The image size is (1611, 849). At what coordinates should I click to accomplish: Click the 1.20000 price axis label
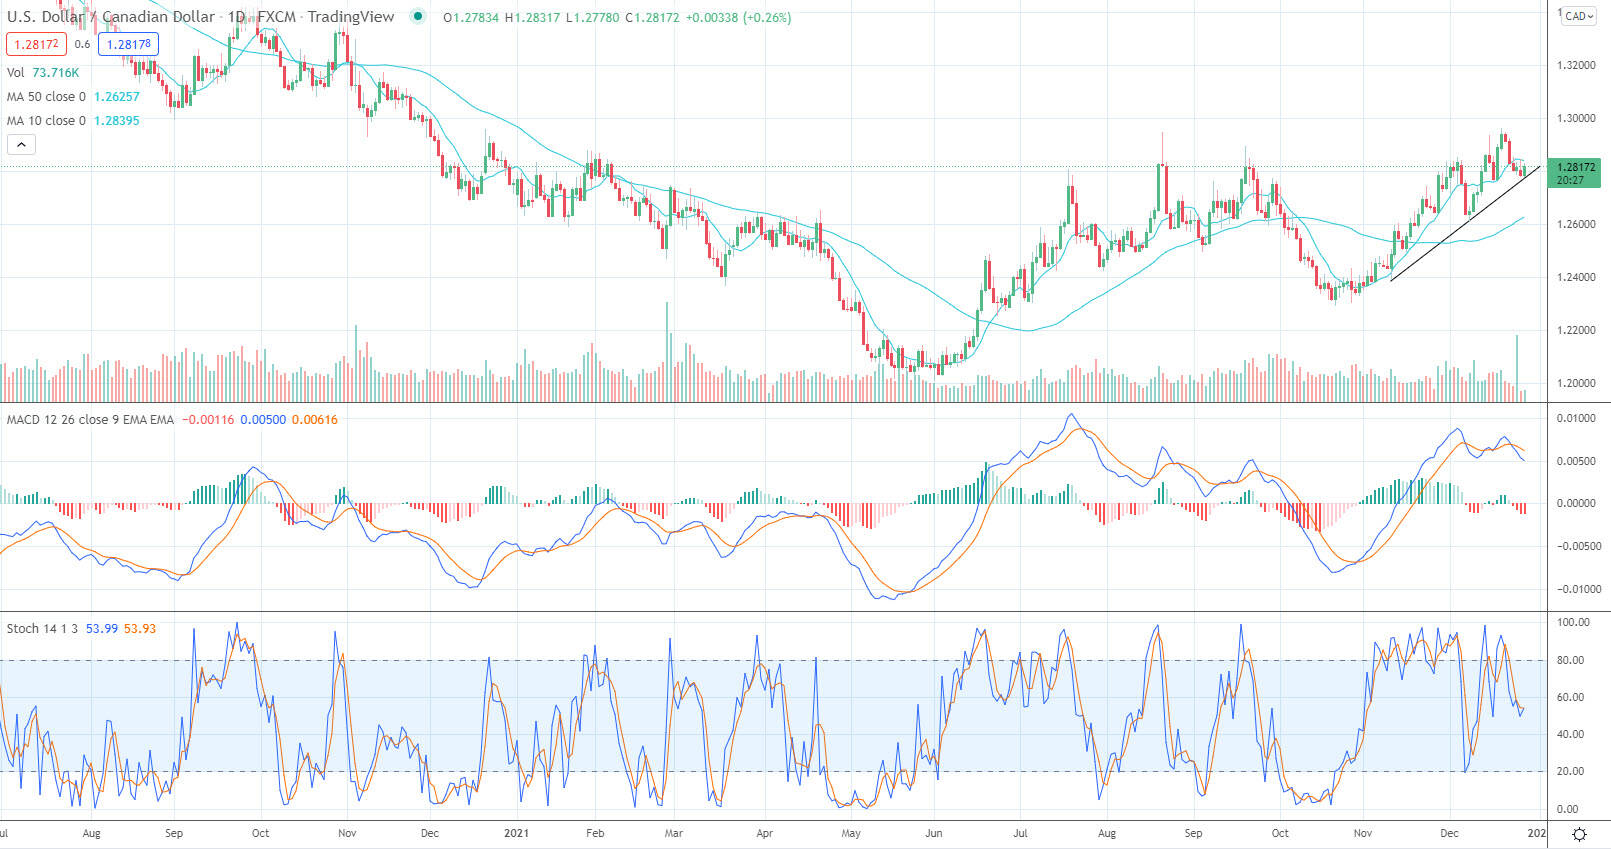coord(1576,384)
